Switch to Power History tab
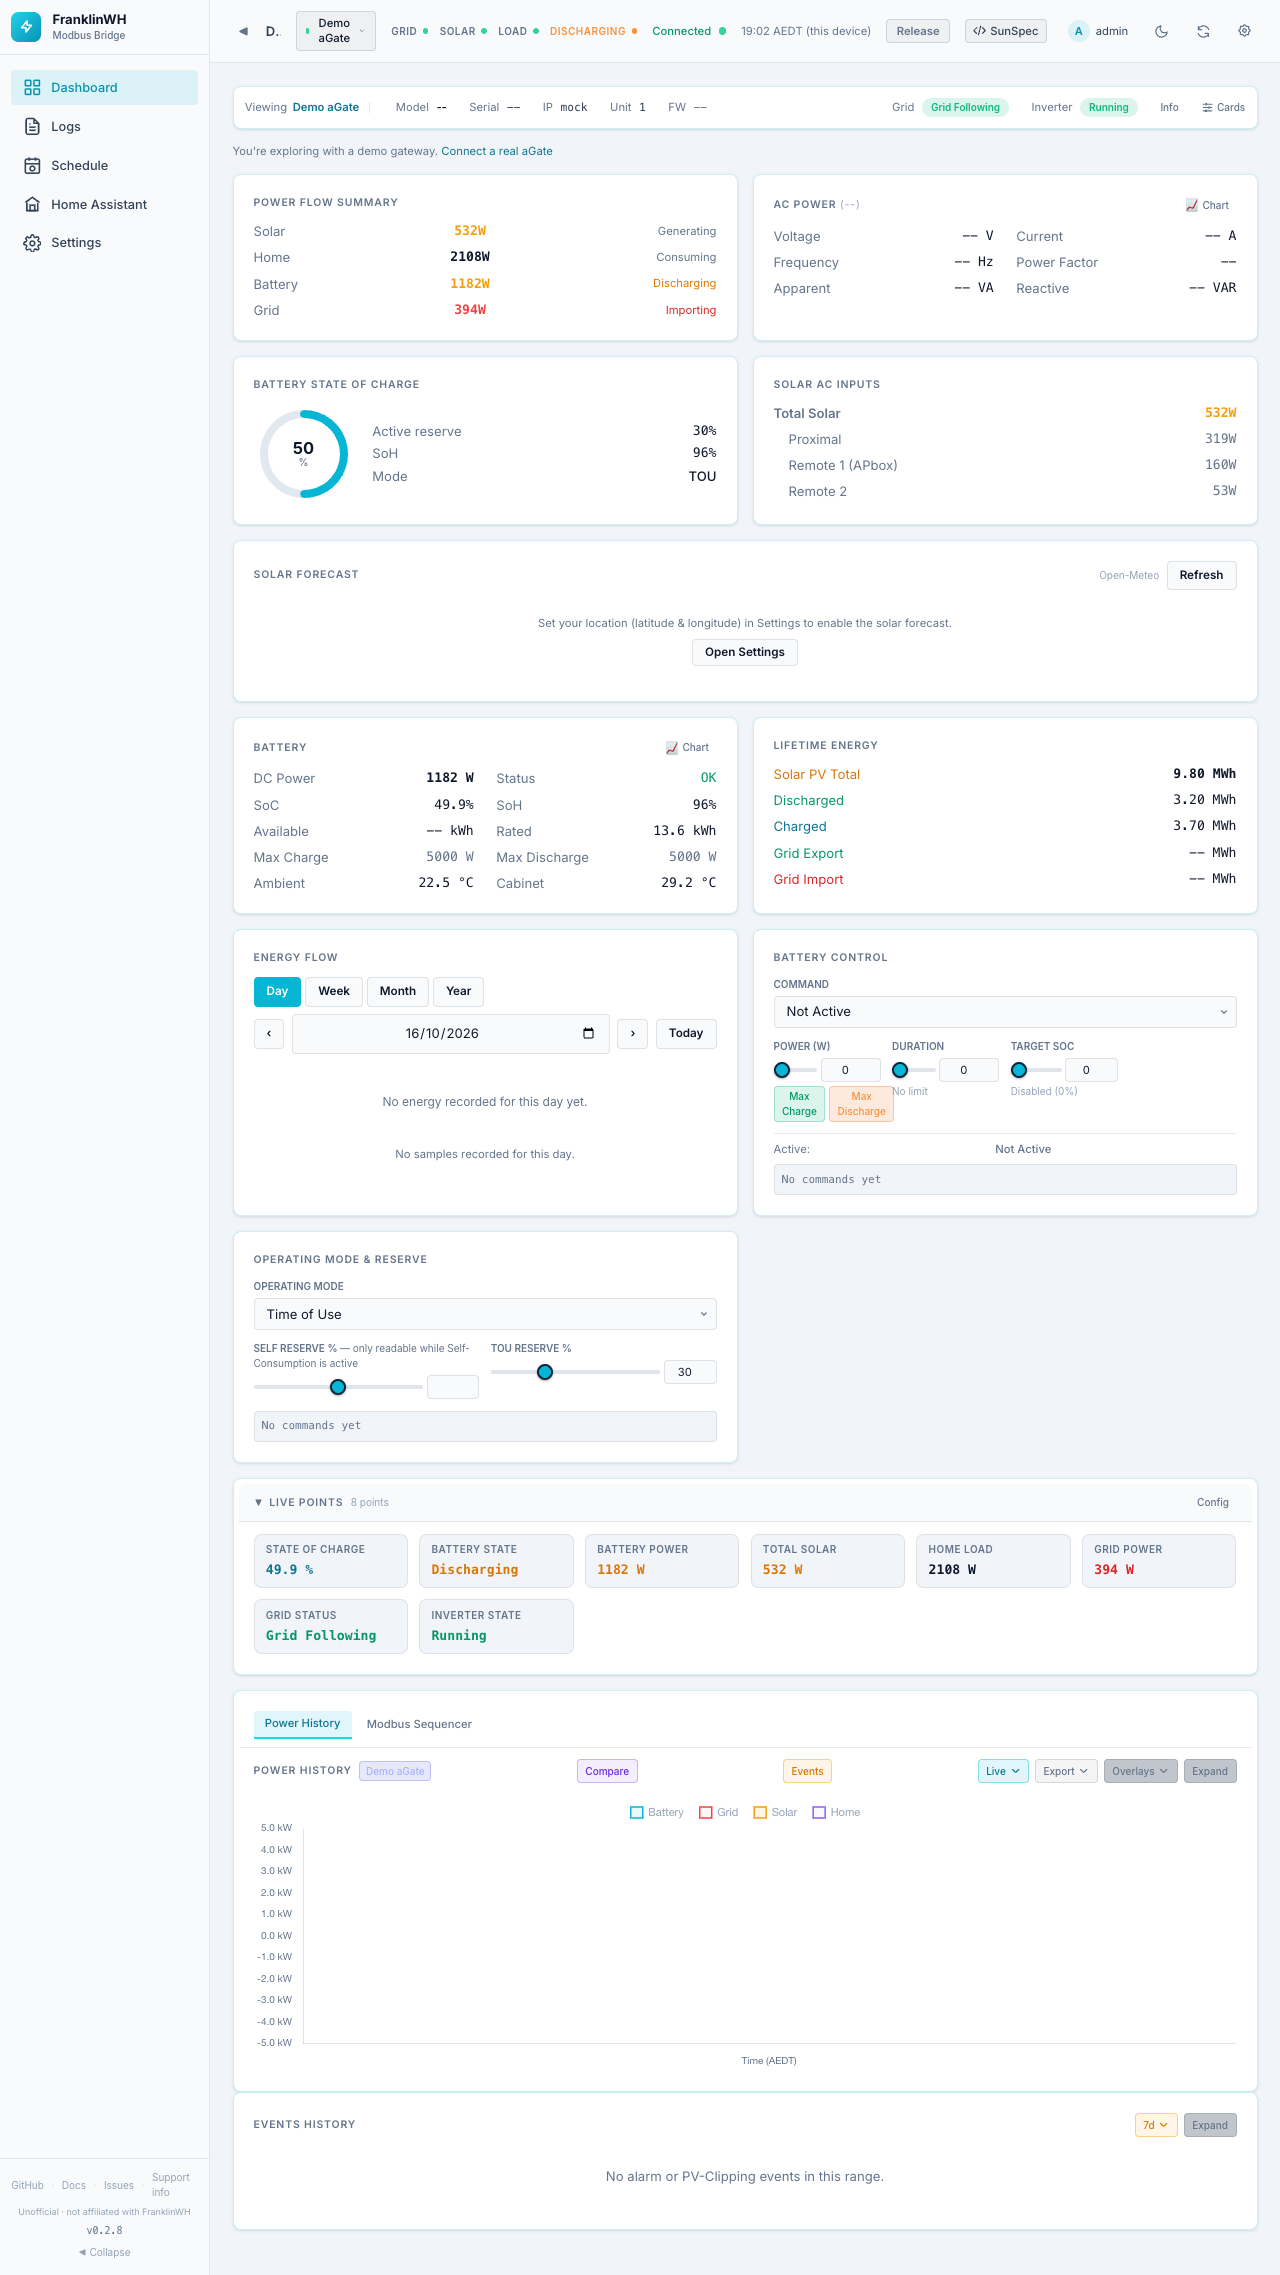Viewport: 1280px width, 2275px height. [302, 1723]
